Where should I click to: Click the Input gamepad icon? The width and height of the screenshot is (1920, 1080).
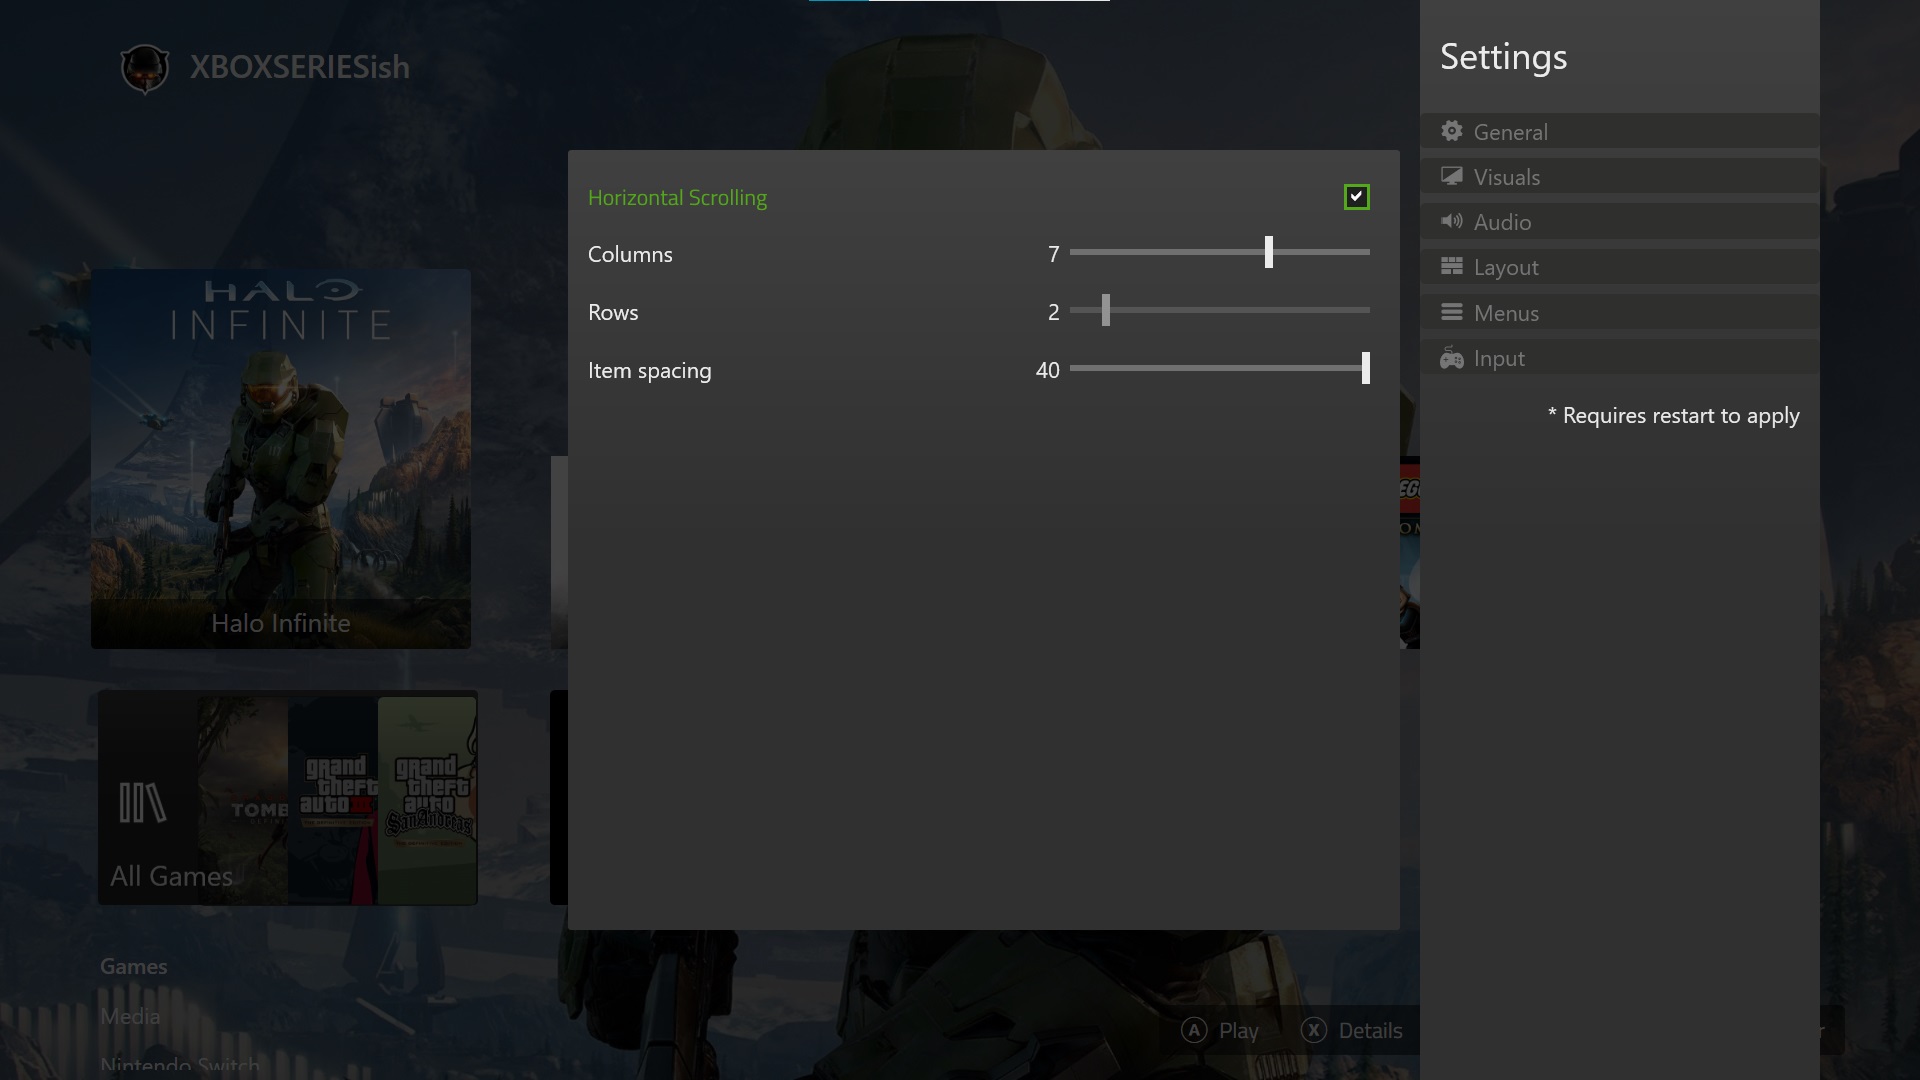click(1452, 358)
